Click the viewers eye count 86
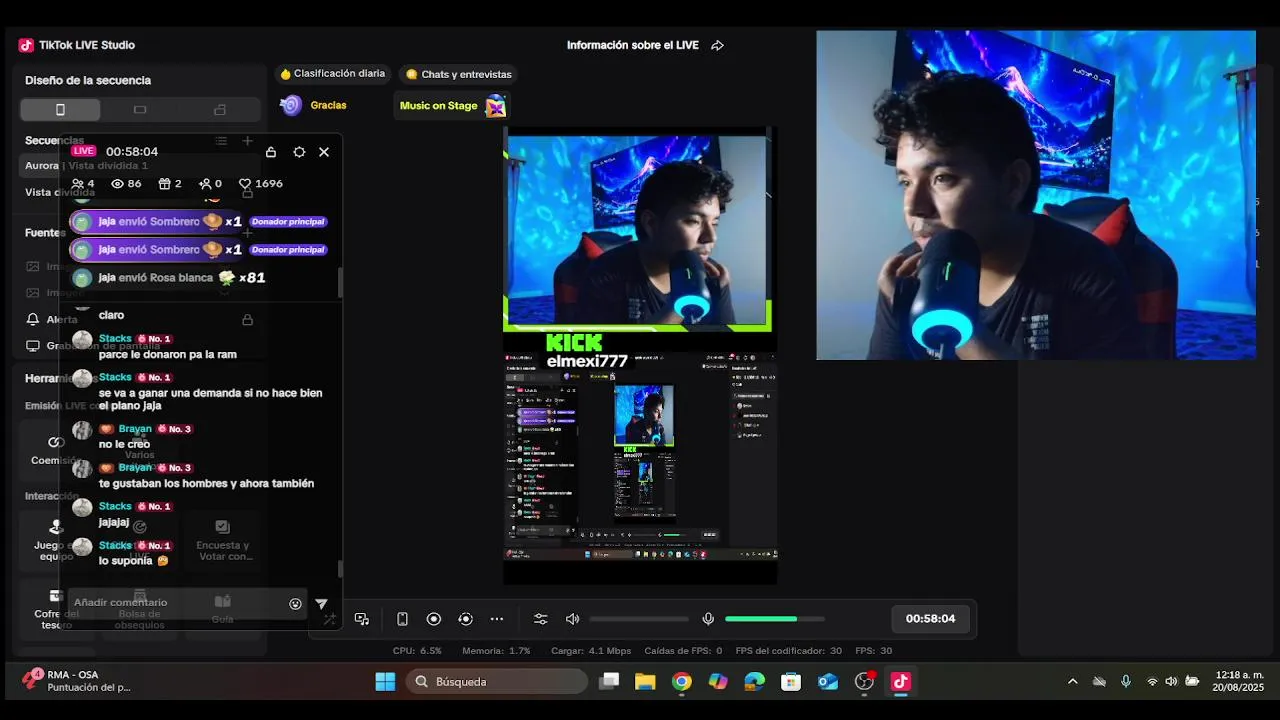Viewport: 1280px width, 720px height. [x=126, y=184]
